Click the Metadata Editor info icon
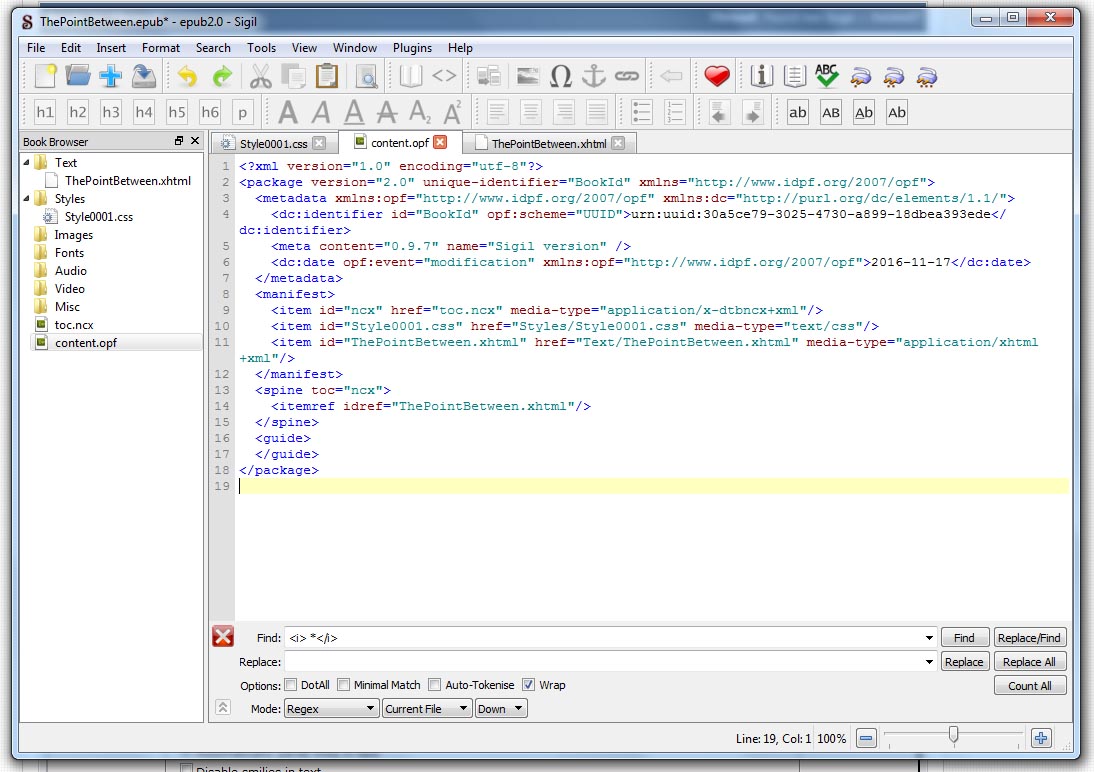 pos(762,76)
